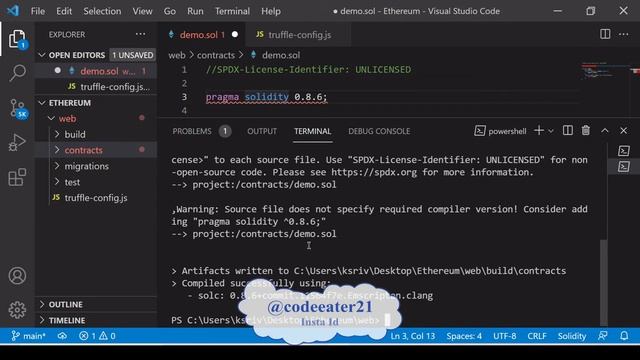The width and height of the screenshot is (640, 360).
Task: Open the powershell terminal profile label
Action: pyautogui.click(x=500, y=131)
